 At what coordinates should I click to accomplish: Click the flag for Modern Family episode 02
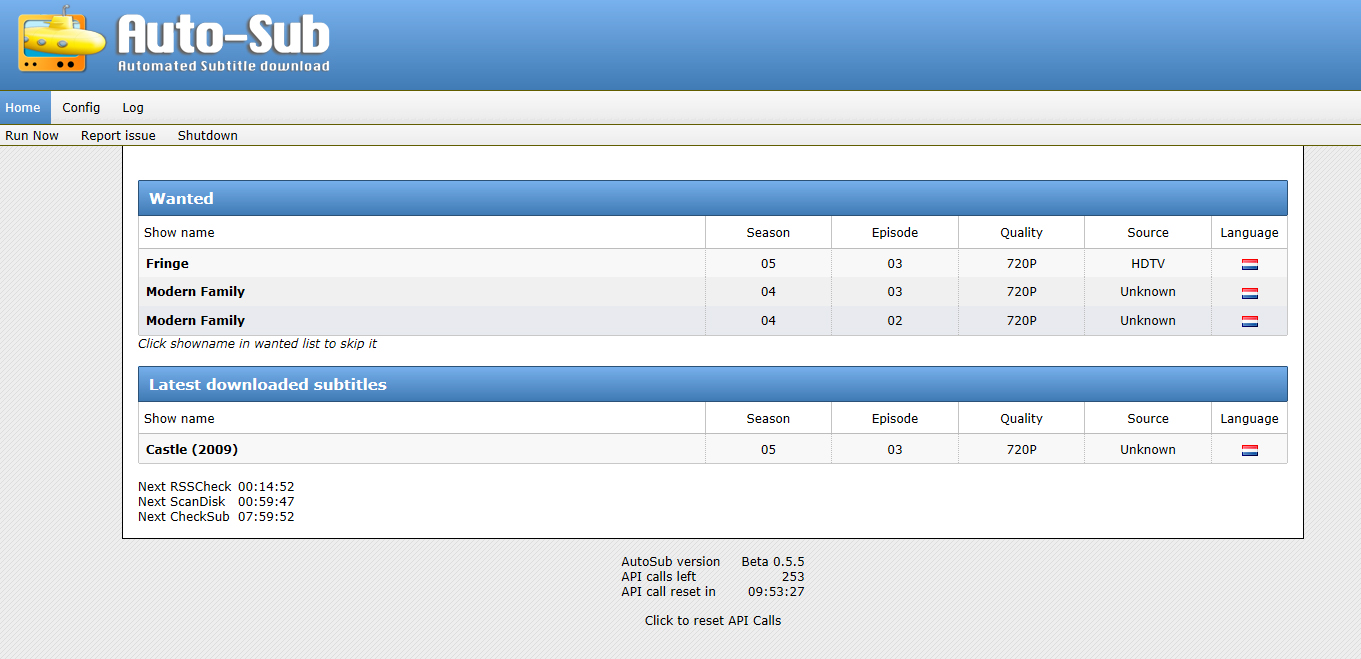pyautogui.click(x=1249, y=322)
